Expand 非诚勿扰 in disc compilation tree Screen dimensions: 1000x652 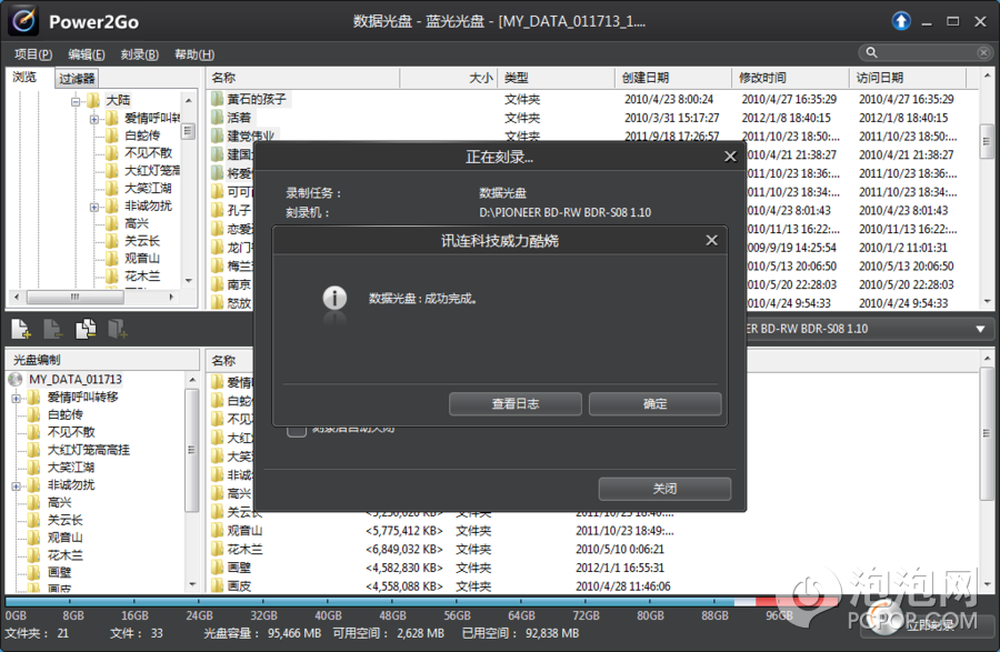(x=16, y=486)
